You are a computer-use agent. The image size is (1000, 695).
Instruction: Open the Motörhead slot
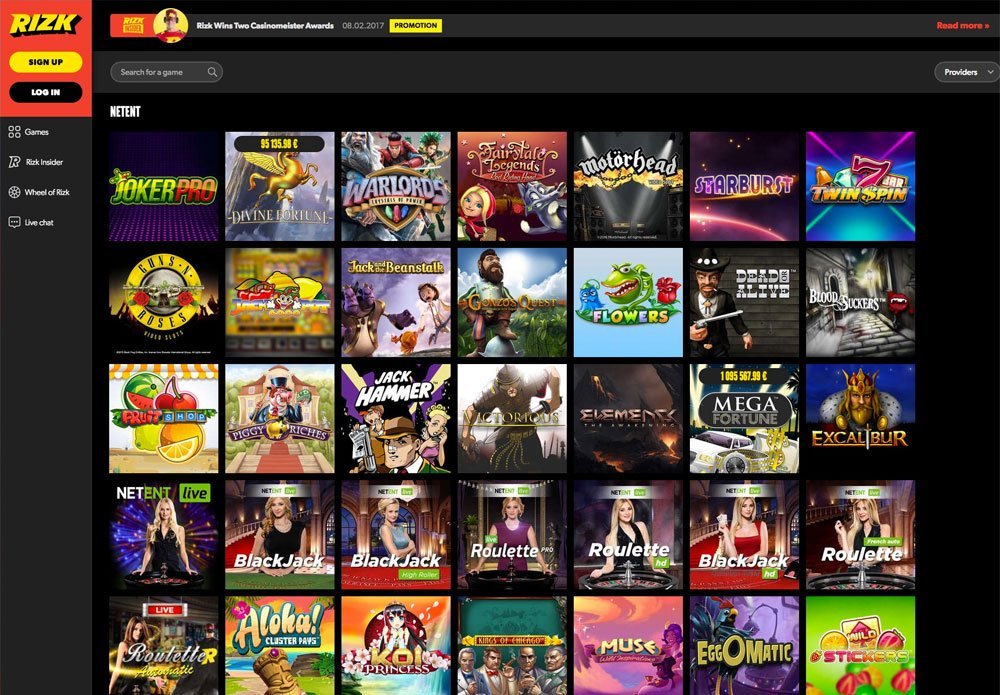628,186
